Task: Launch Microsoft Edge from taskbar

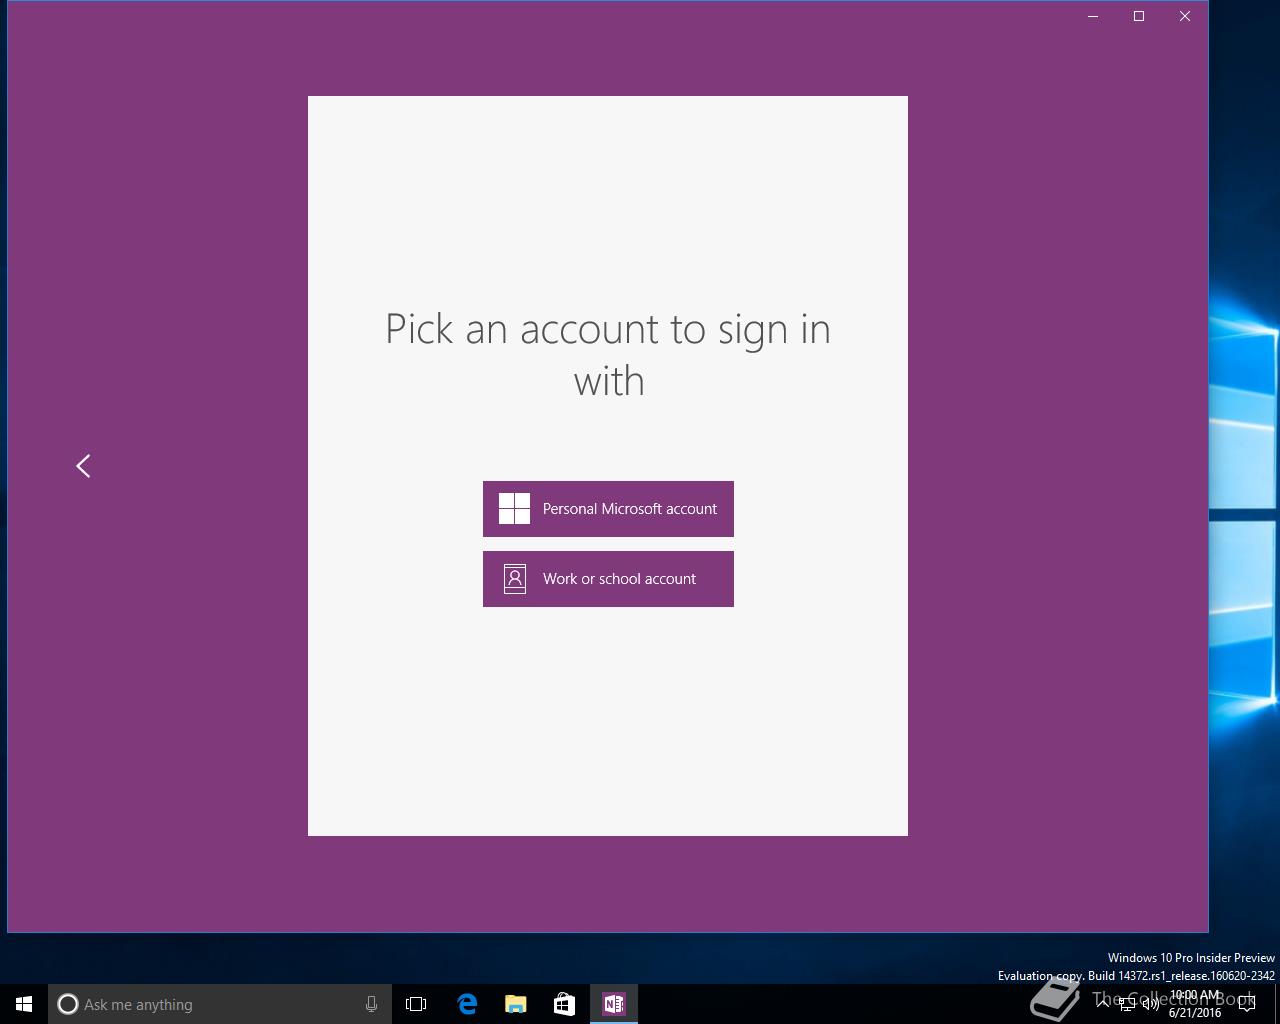Action: coord(467,1004)
